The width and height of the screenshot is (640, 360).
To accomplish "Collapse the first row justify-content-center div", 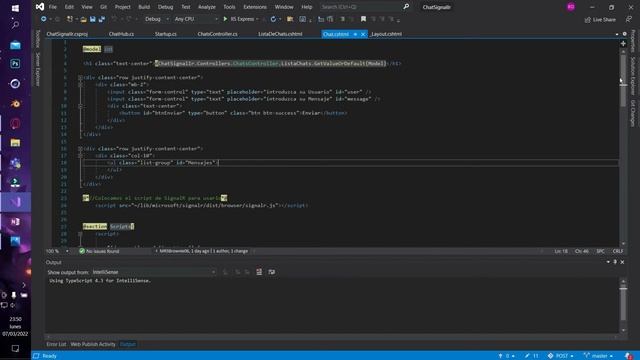I will tap(80, 78).
